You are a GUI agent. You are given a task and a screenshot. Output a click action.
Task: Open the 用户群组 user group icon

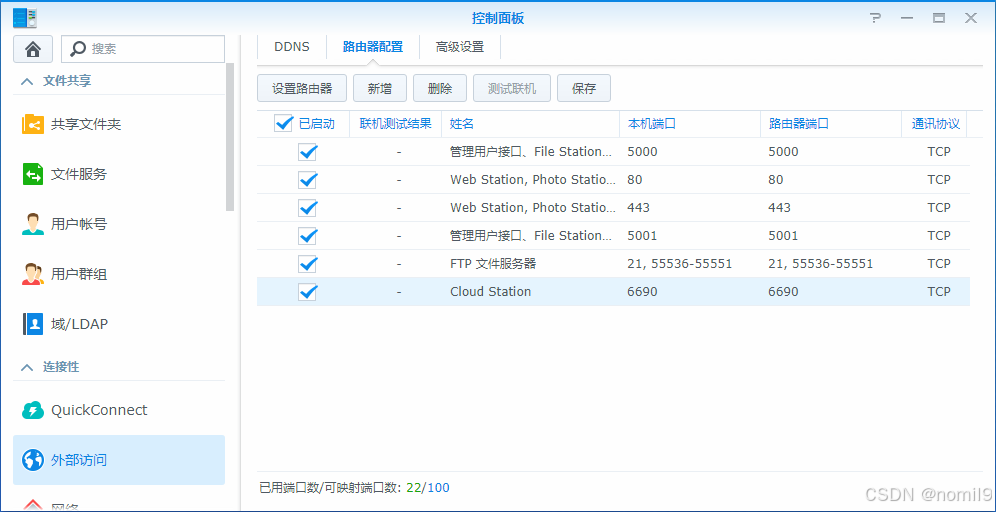tap(33, 274)
